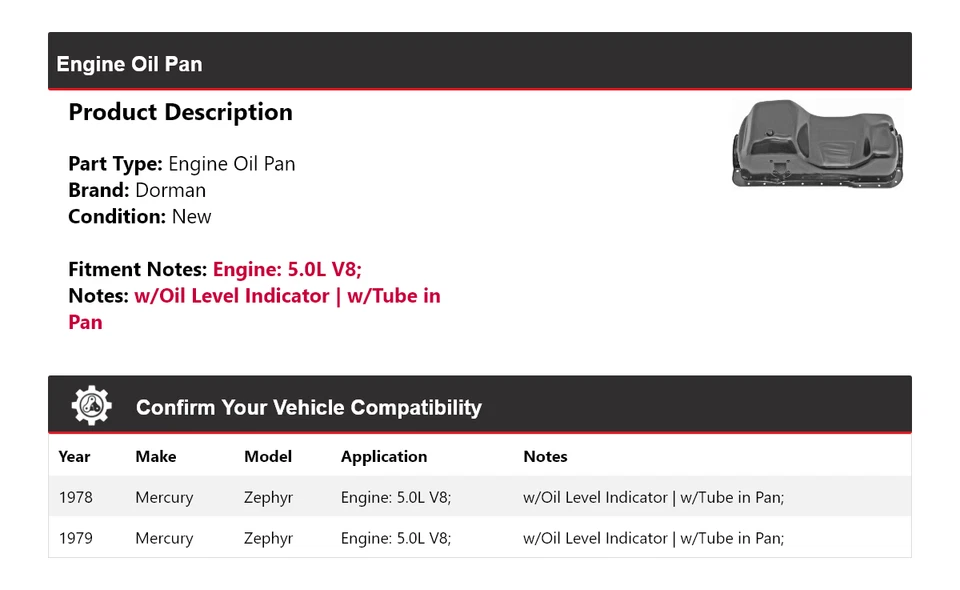Click the Product Description heading
Screen dimensions: 960x590
point(180,112)
